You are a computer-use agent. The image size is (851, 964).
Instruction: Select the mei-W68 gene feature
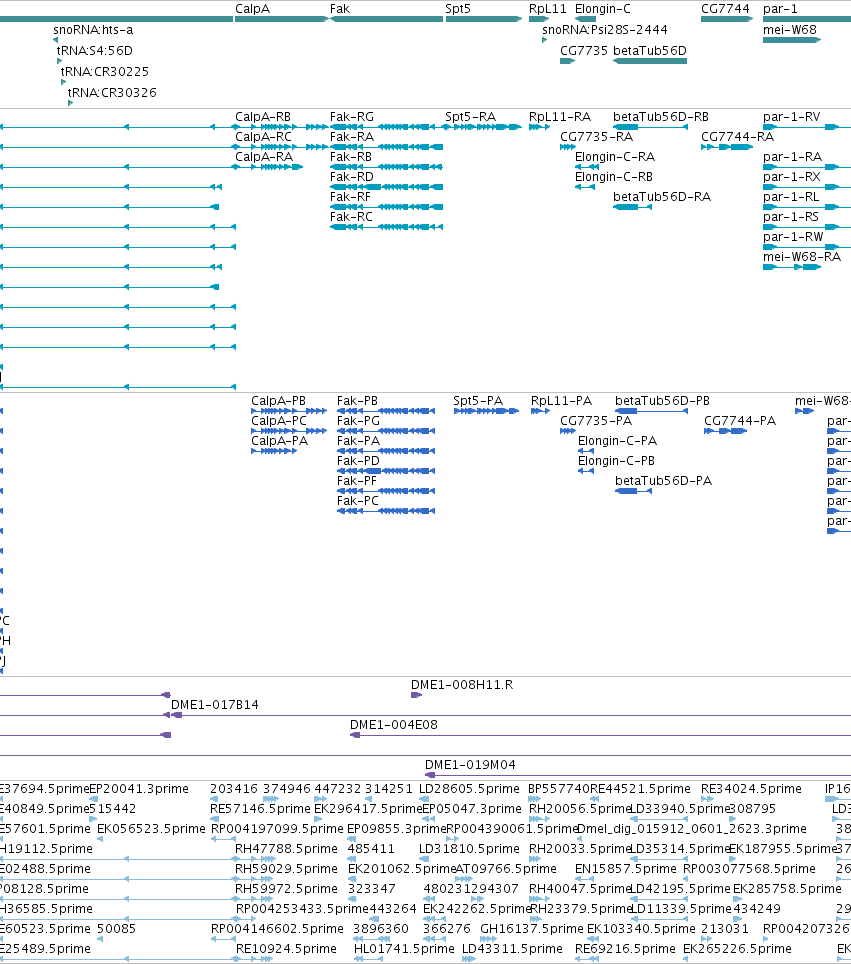[x=792, y=40]
